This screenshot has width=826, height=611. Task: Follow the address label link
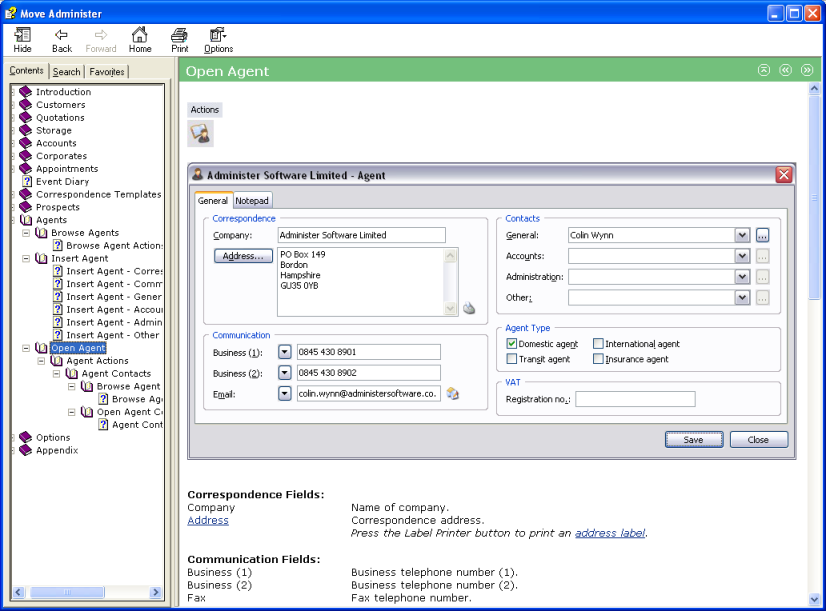click(x=609, y=533)
